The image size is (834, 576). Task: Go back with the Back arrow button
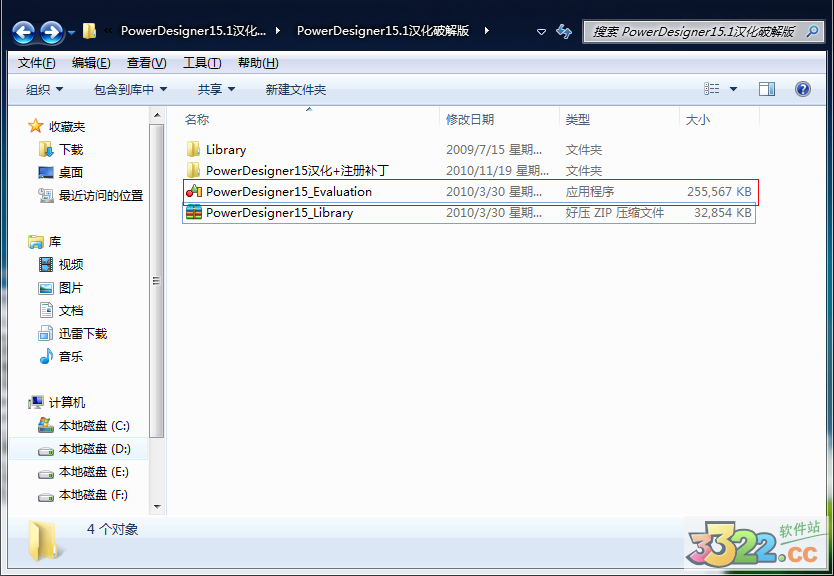23,32
